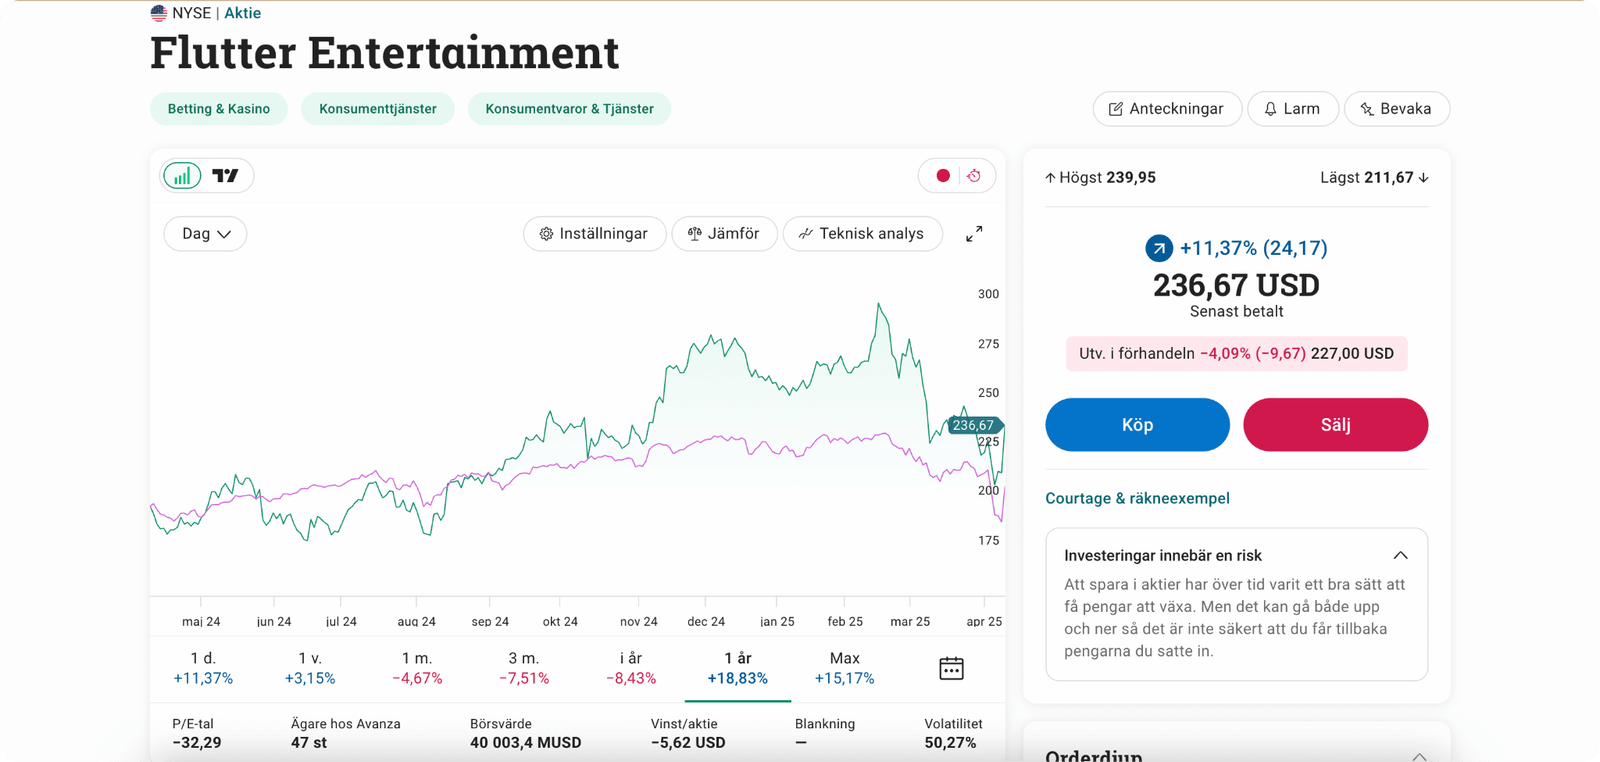Click the Ägare hos Avanza 47 st

pos(309,743)
